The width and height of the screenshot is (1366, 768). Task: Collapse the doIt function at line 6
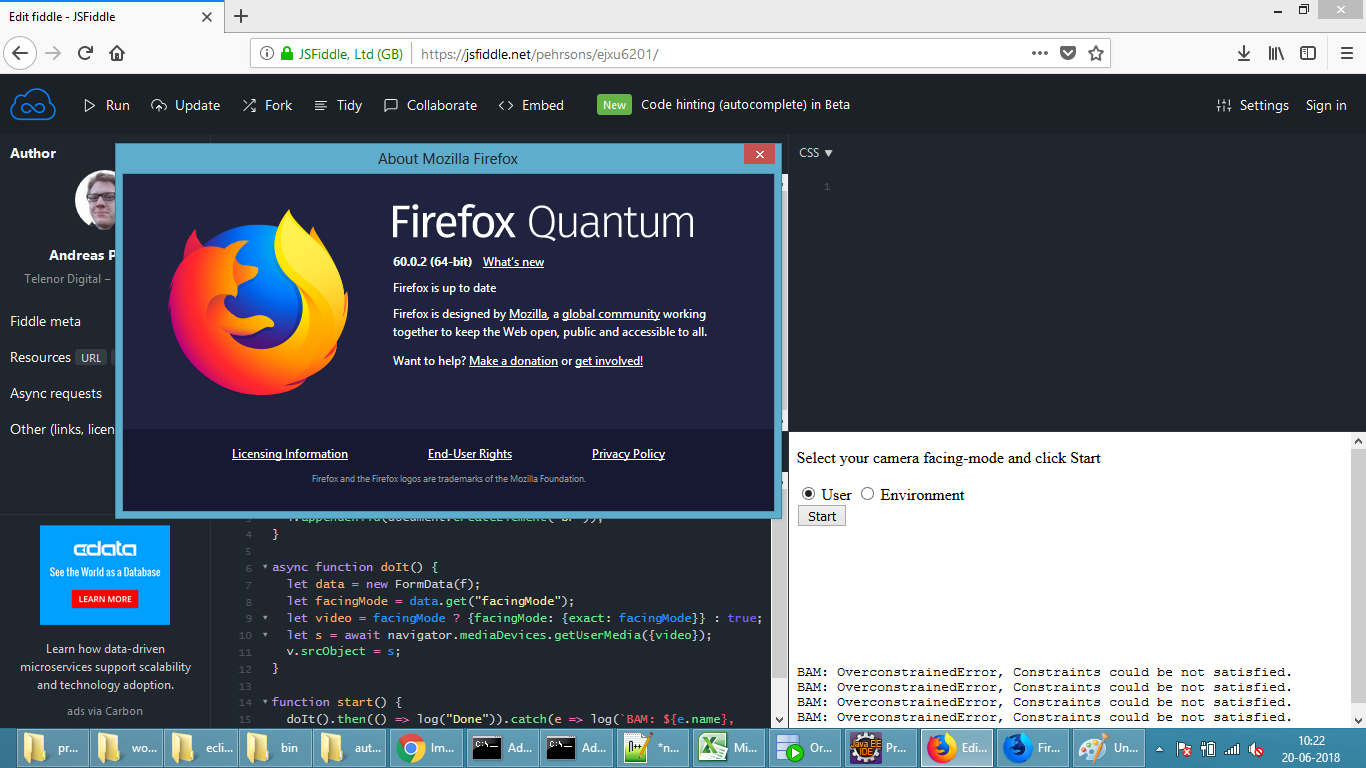(x=265, y=567)
